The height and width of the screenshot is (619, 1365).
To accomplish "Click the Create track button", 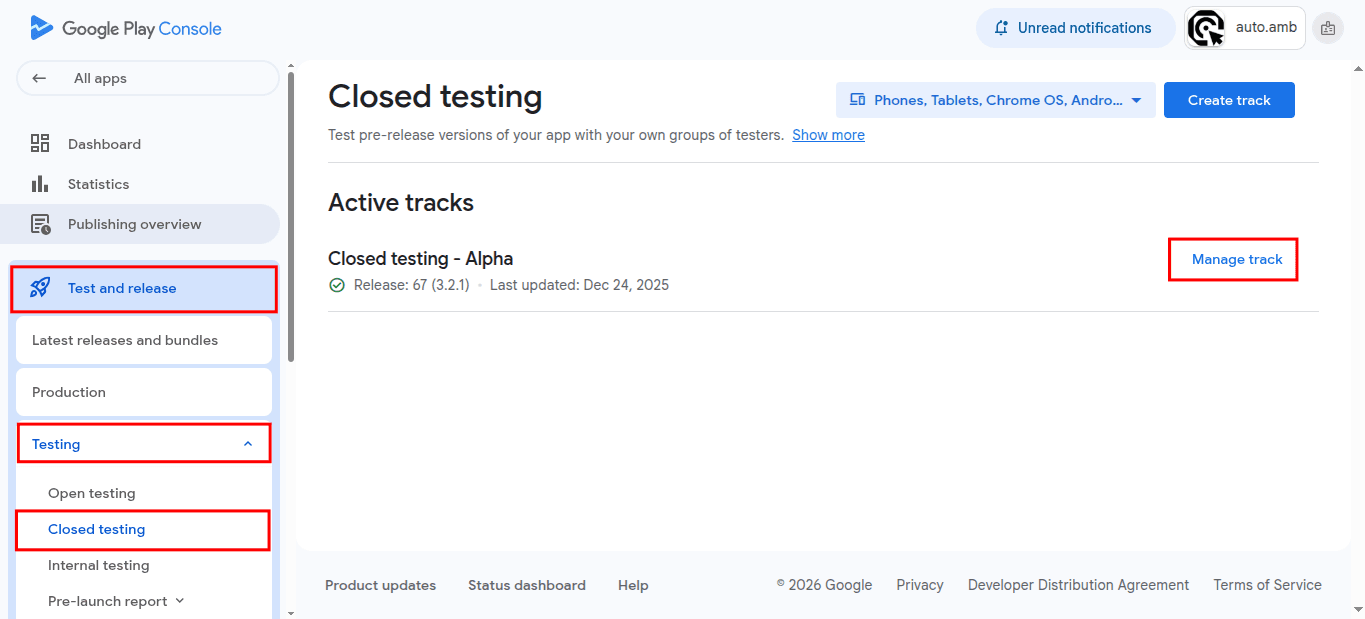I will point(1229,100).
